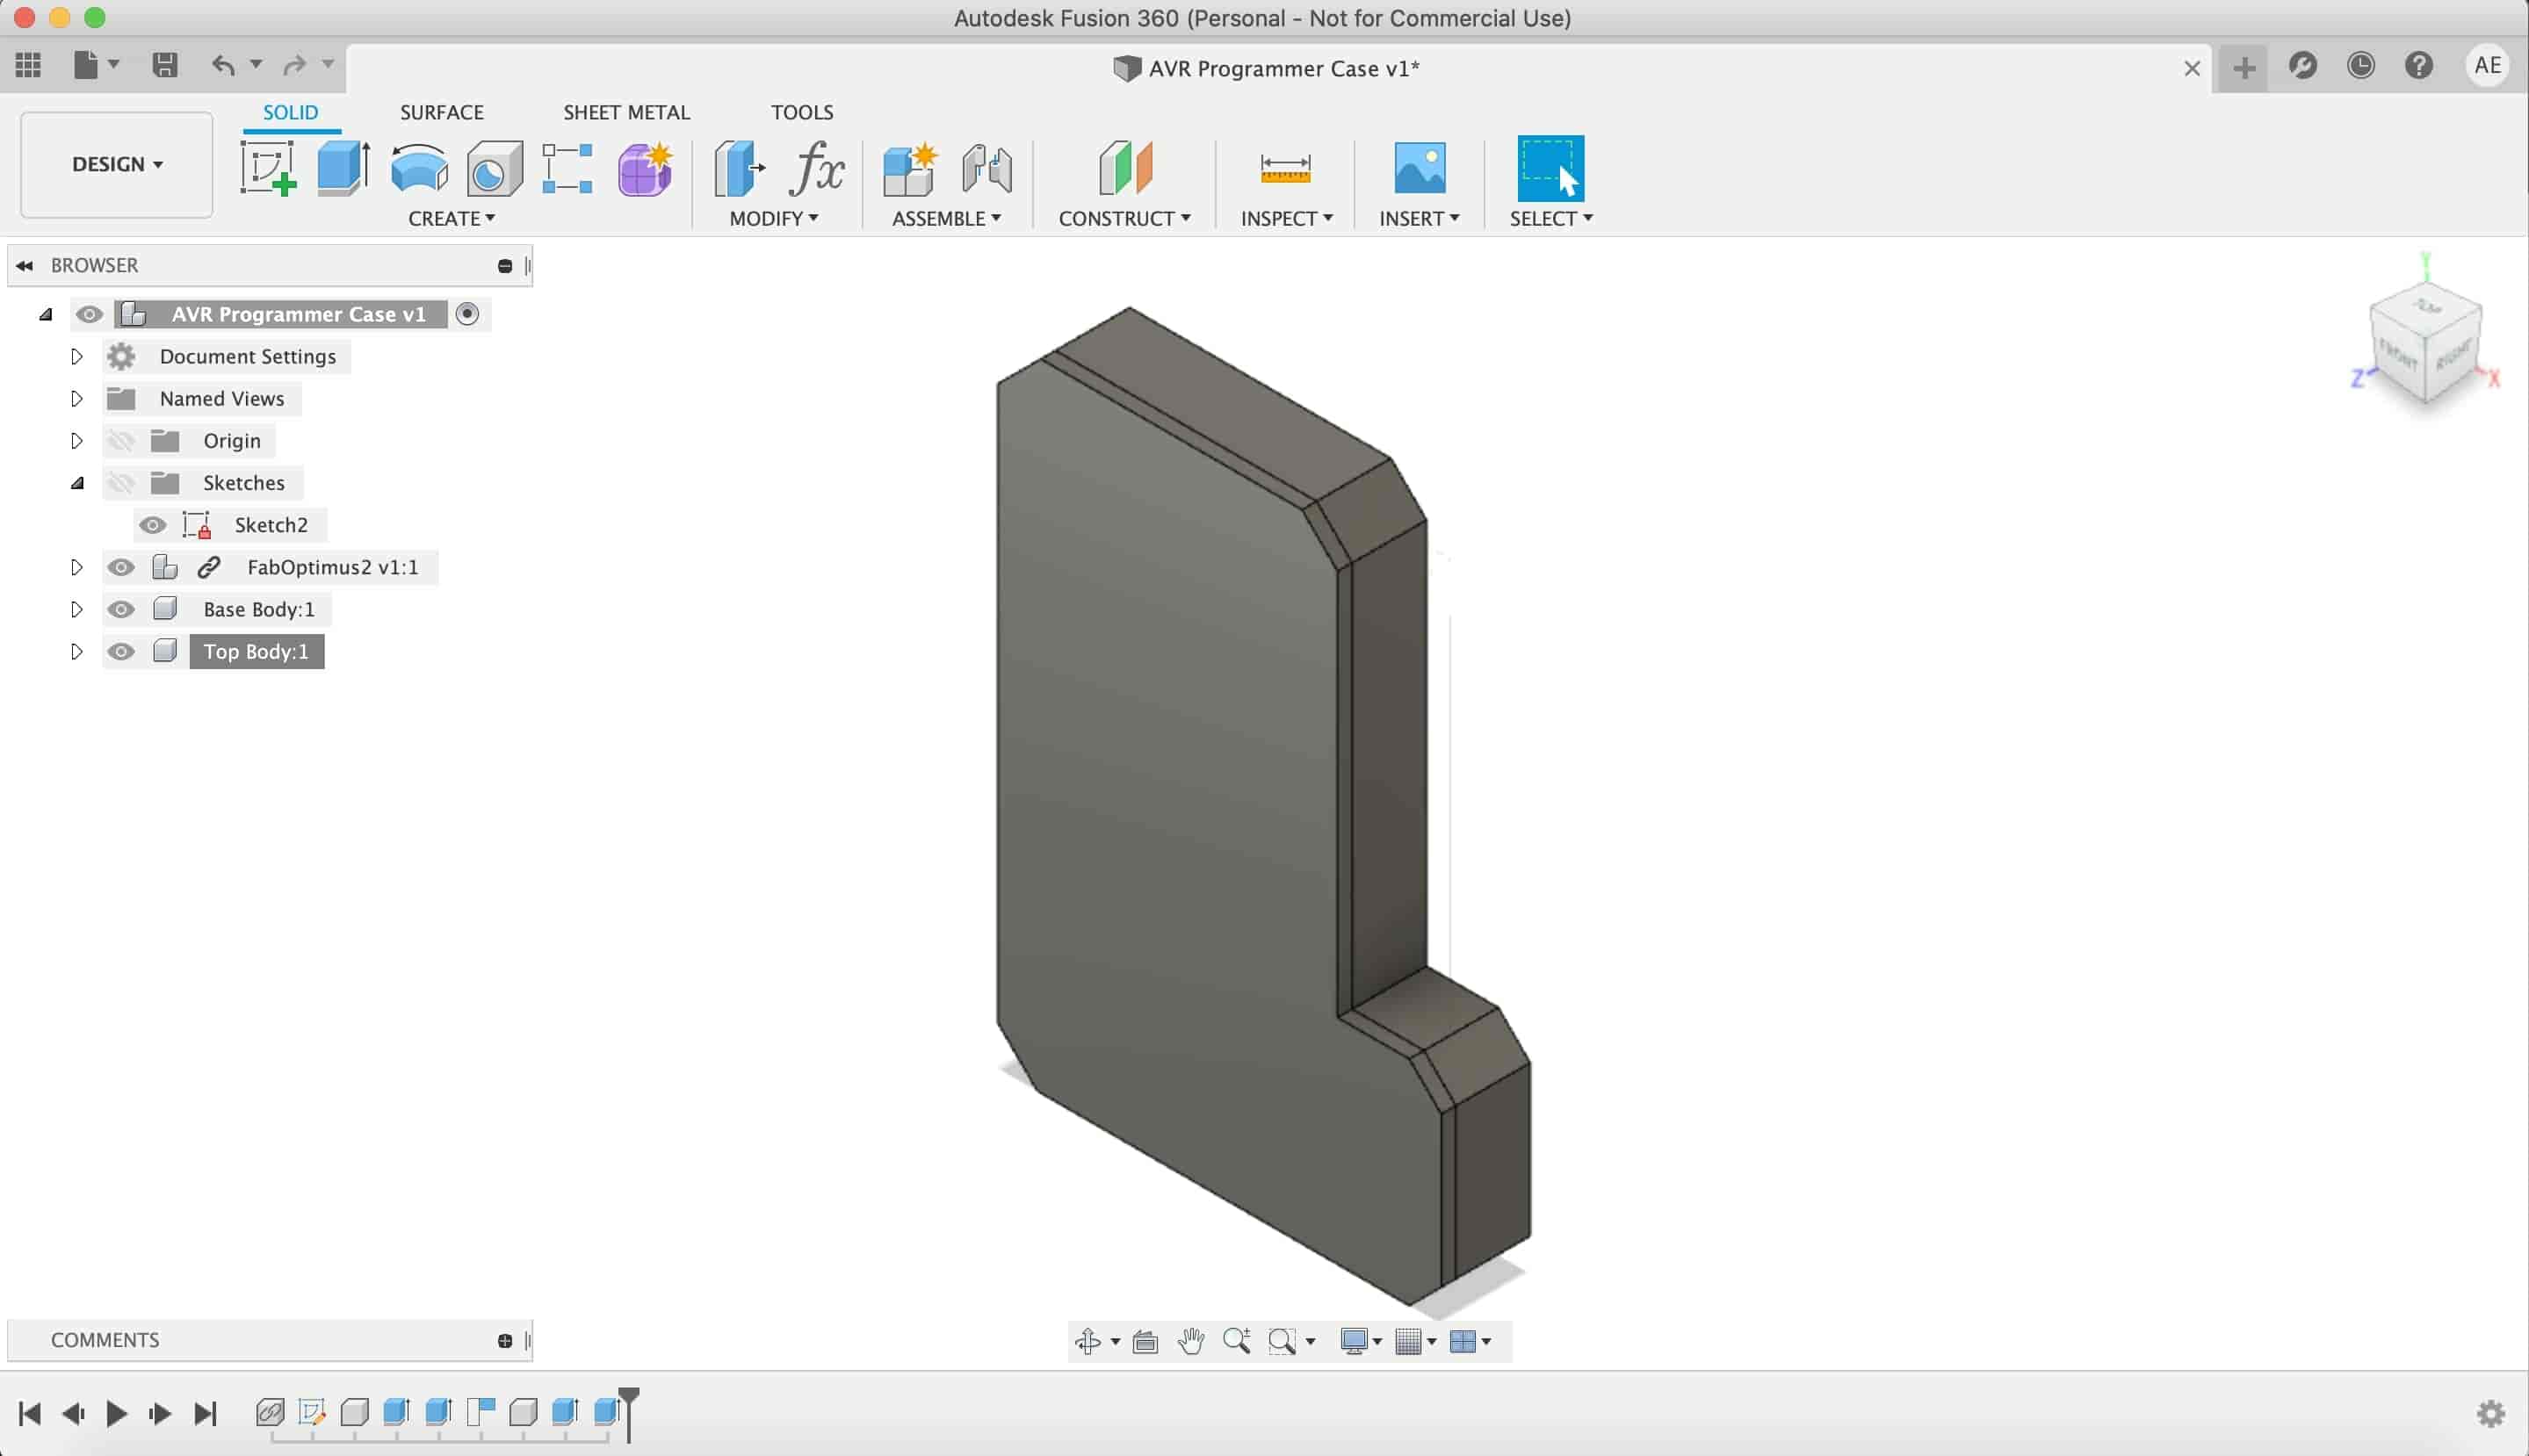Select the Zoom magnifier tool
Viewport: 2529px width, 1456px height.
(x=1237, y=1341)
